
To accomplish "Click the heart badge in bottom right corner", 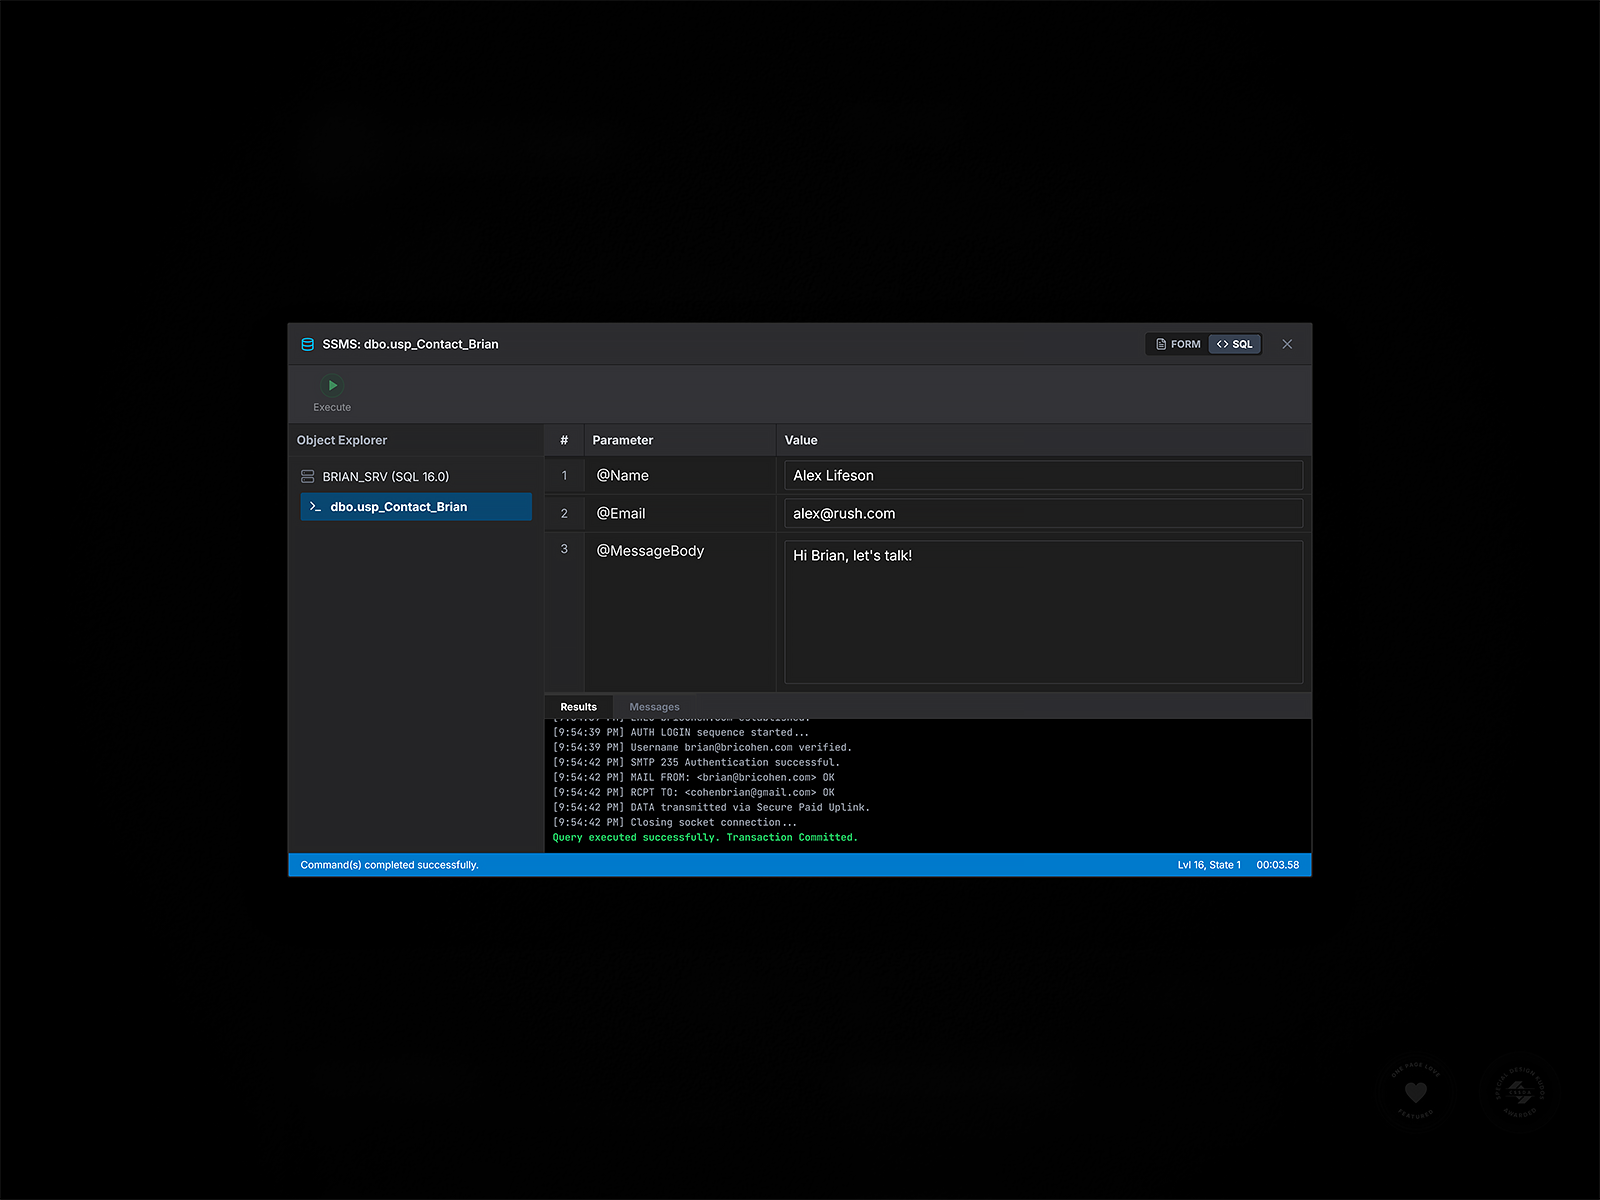I will (x=1416, y=1092).
